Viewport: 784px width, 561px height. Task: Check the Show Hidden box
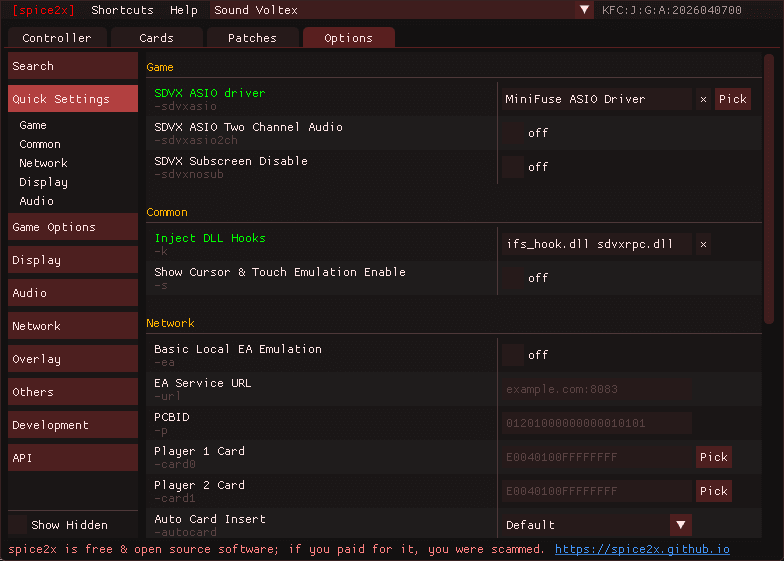(x=18, y=525)
